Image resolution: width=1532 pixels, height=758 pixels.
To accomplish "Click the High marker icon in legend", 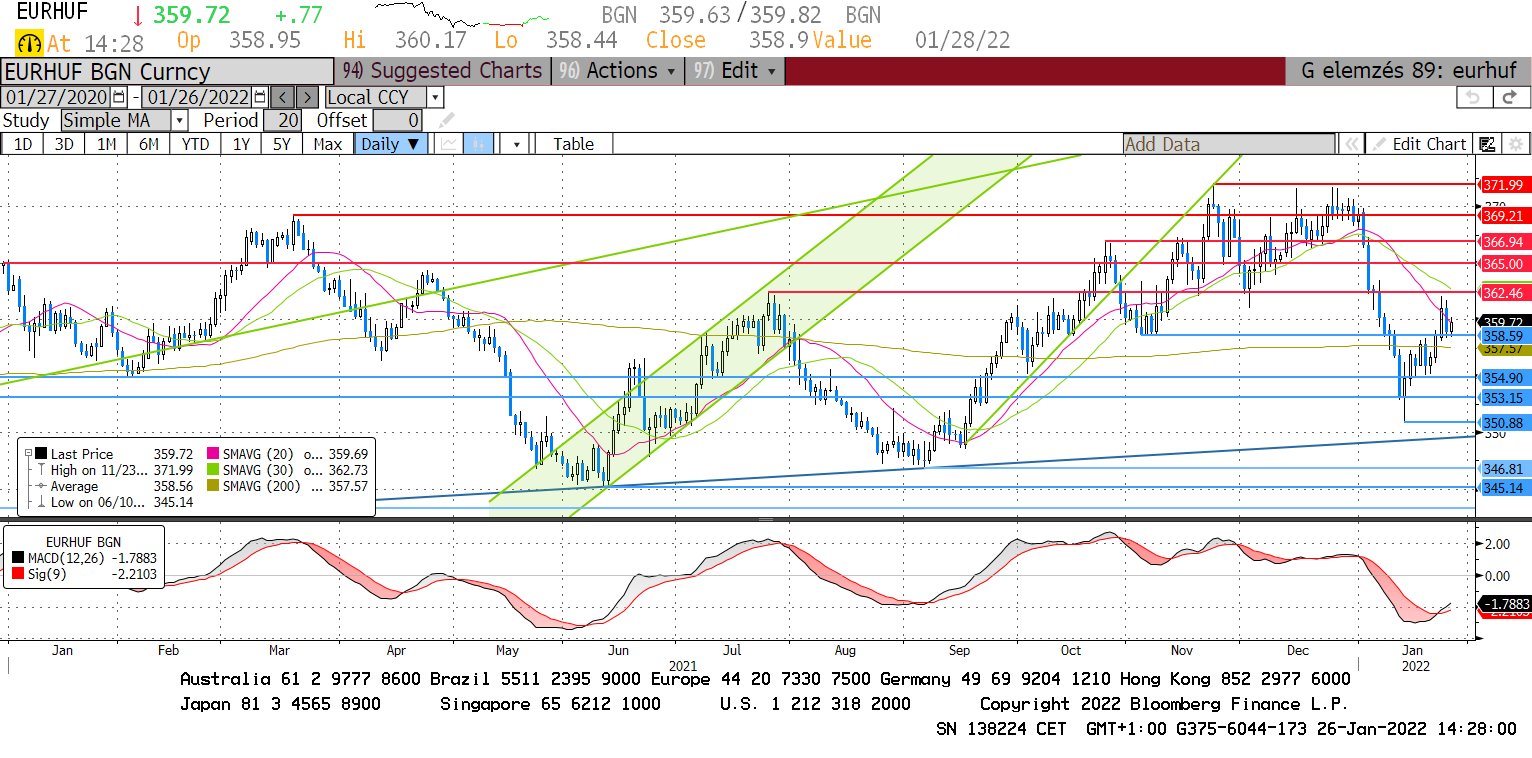I will (x=40, y=470).
